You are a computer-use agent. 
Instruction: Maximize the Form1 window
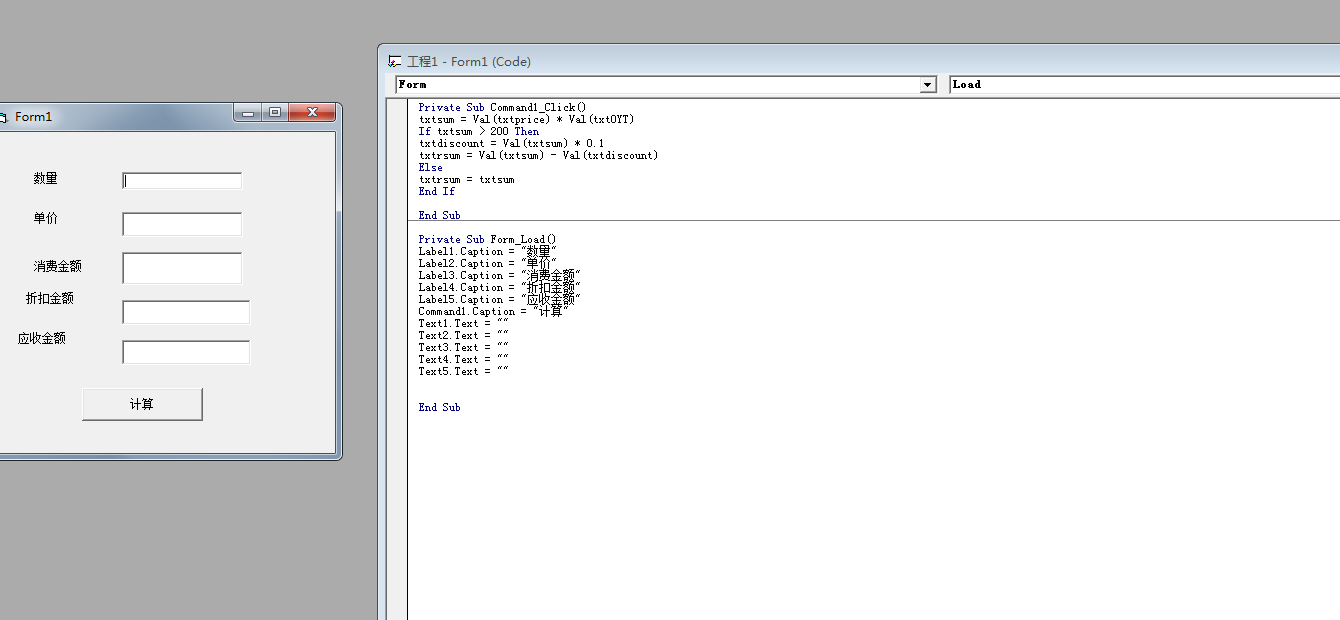click(275, 113)
